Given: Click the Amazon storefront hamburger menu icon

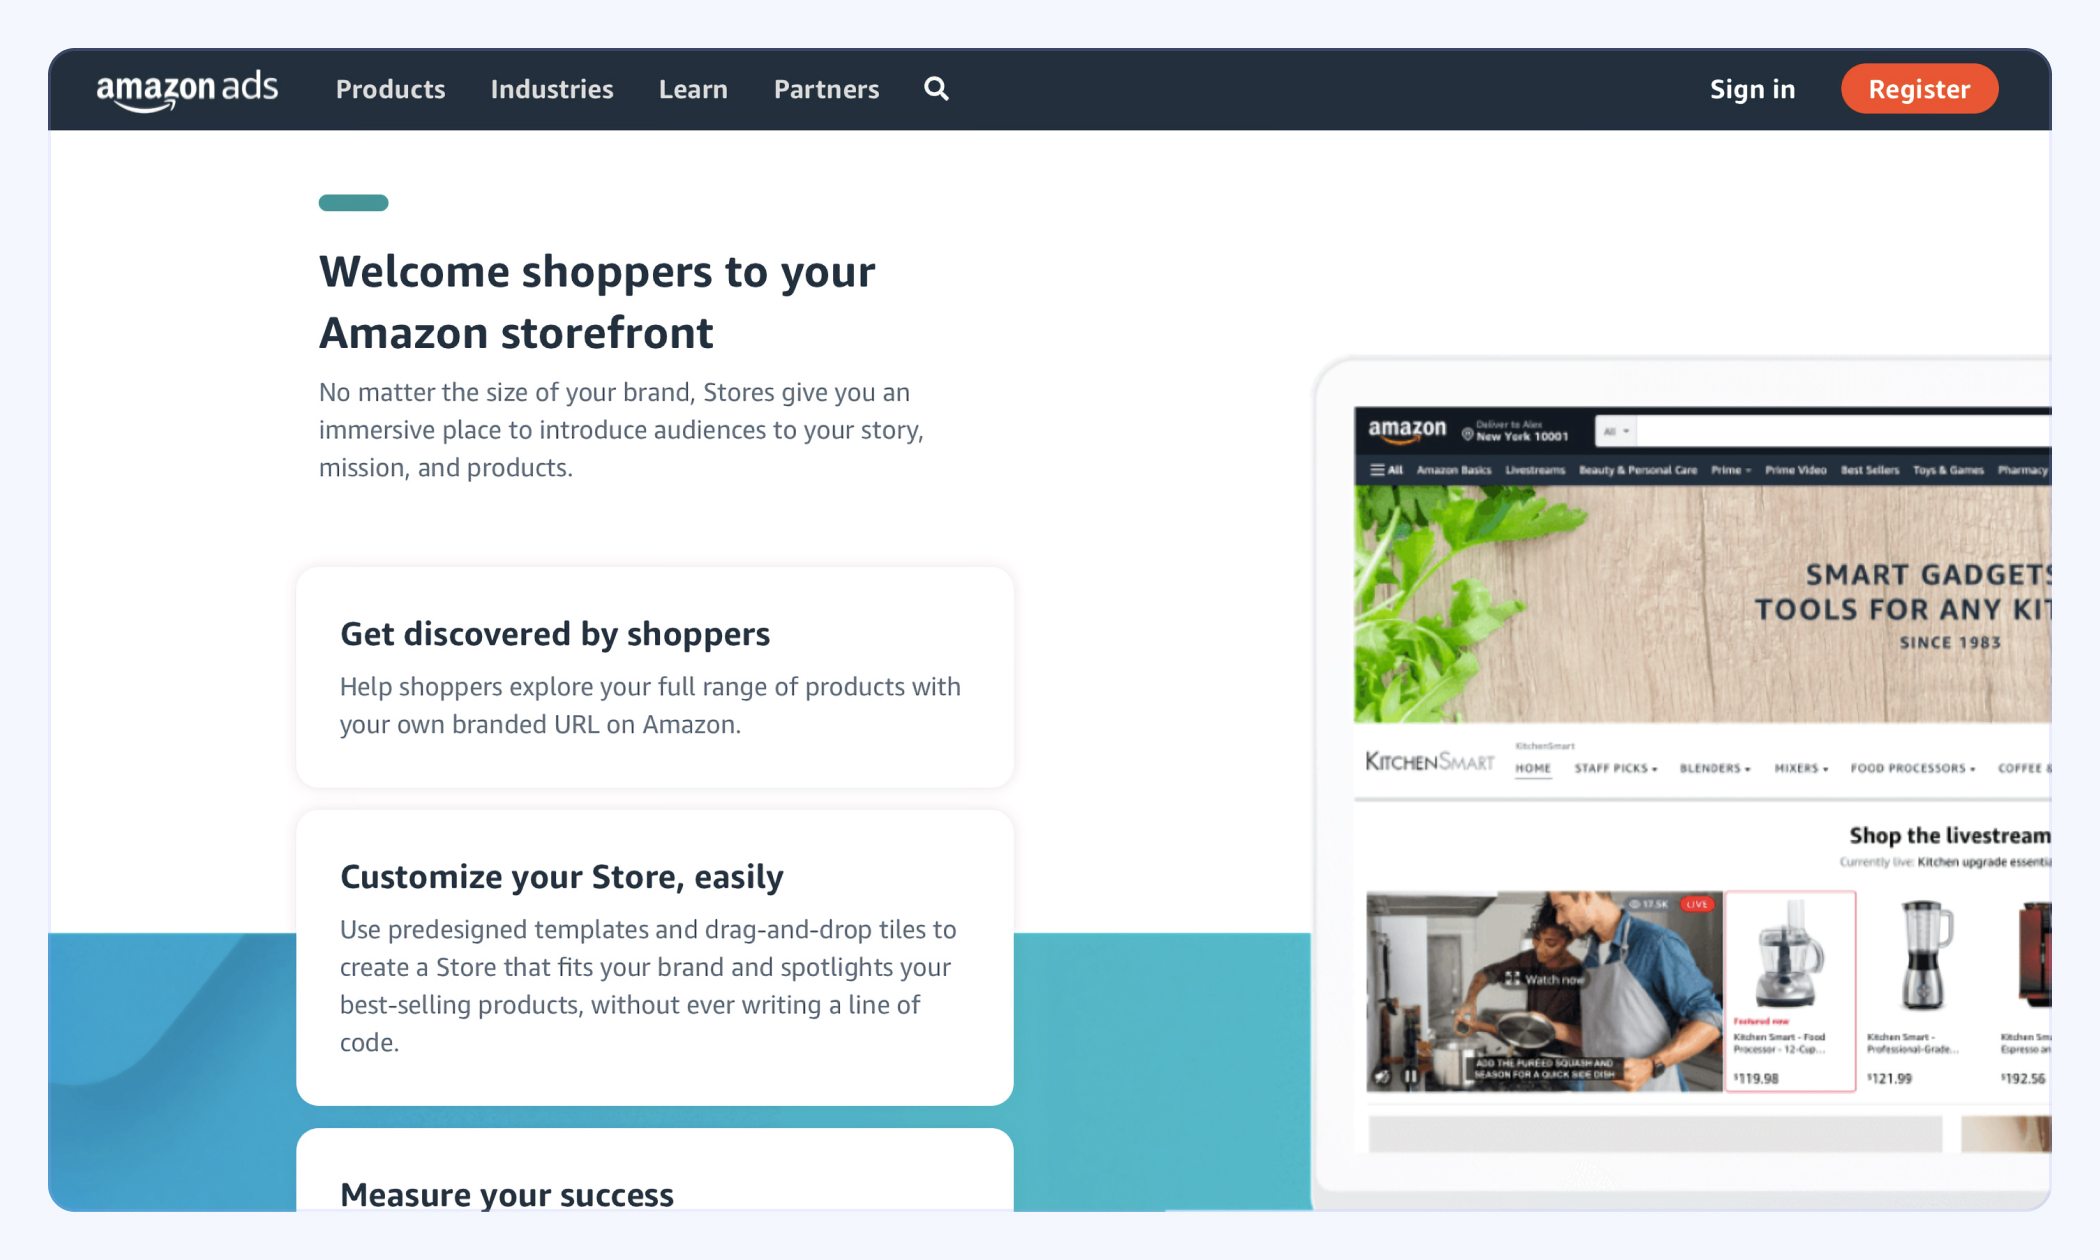Looking at the screenshot, I should pyautogui.click(x=1377, y=470).
